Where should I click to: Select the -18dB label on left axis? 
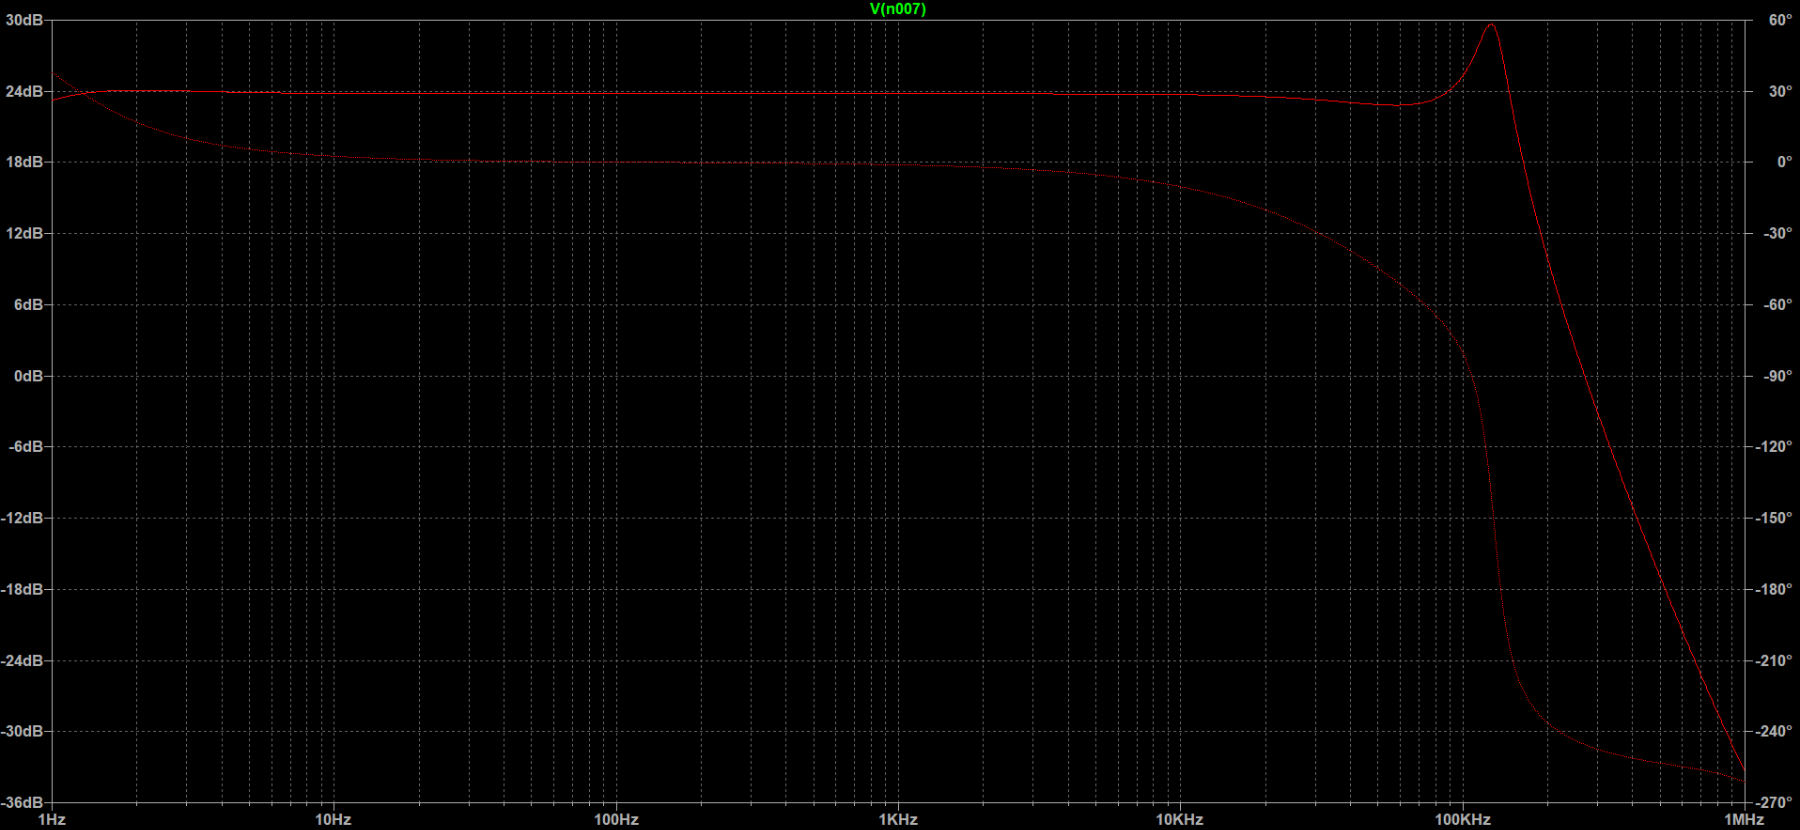(22, 589)
